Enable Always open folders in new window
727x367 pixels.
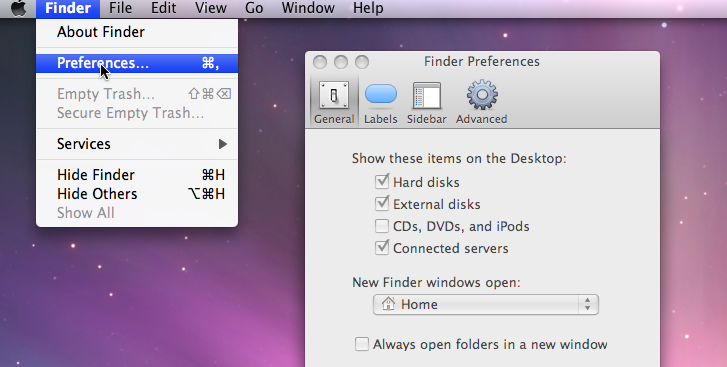pos(362,344)
